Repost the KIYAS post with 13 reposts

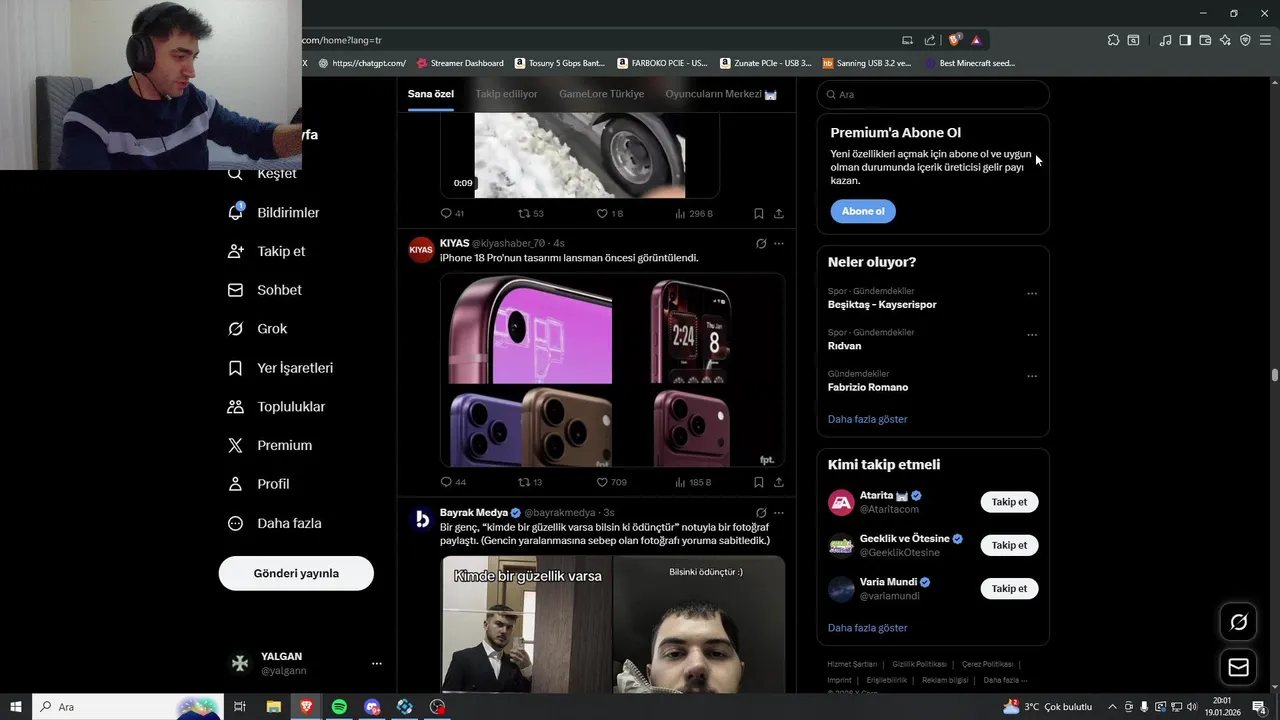point(530,482)
